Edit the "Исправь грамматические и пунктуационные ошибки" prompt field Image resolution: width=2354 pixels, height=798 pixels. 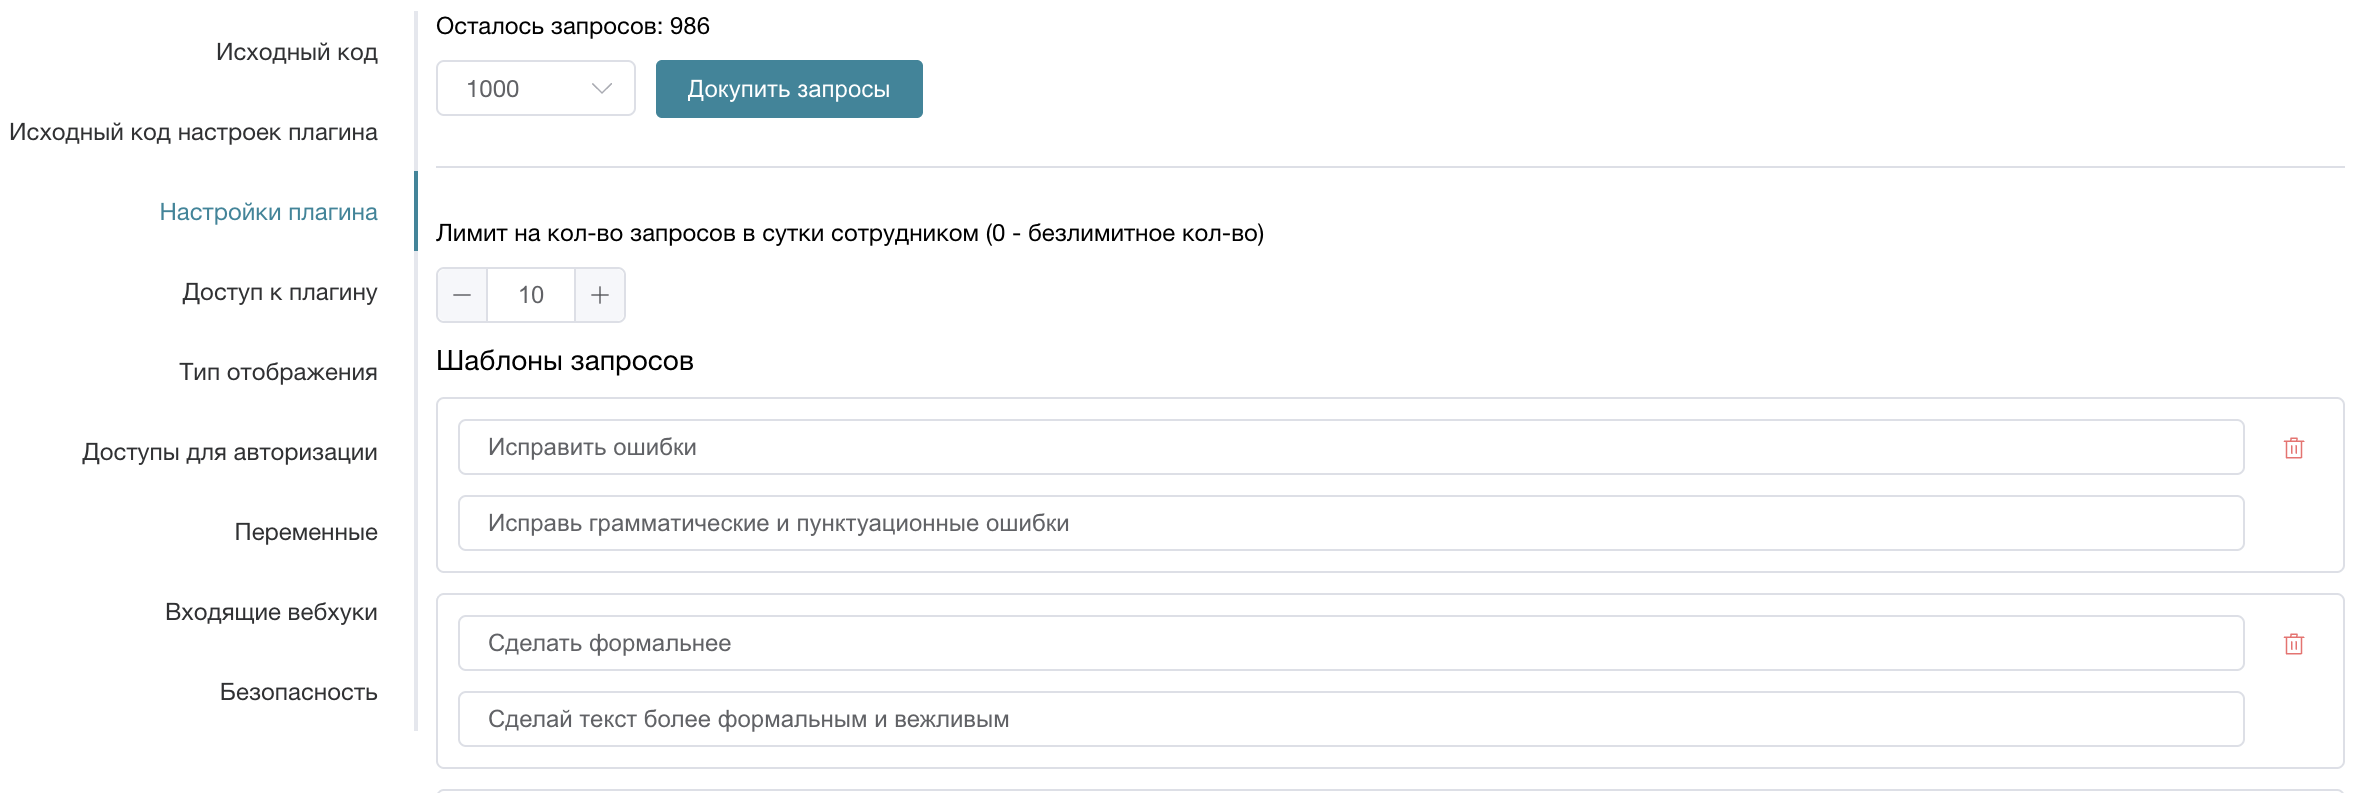(1350, 523)
